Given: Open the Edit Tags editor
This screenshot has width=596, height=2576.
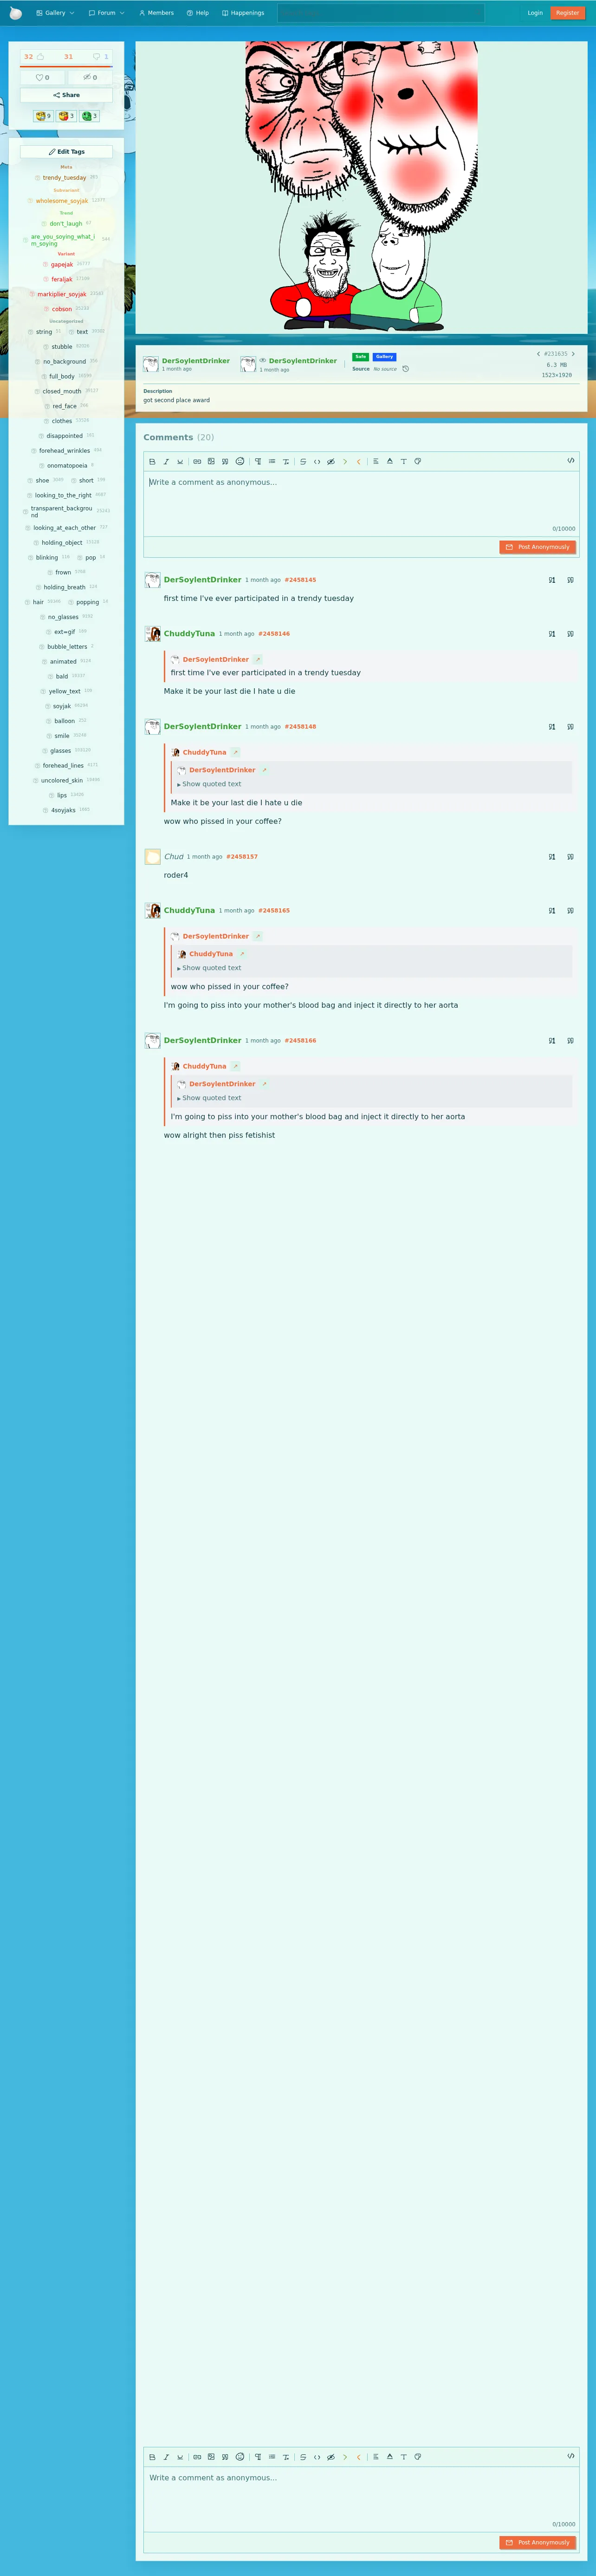Looking at the screenshot, I should (x=66, y=152).
